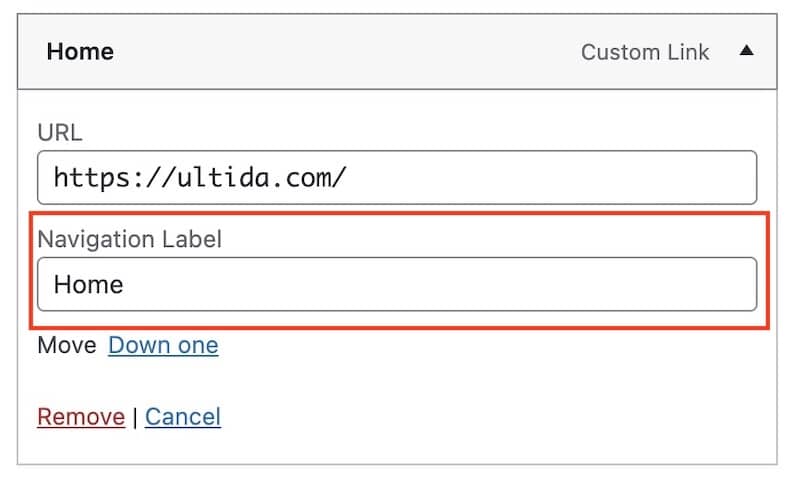Remove this menu item via the Remove link
Image resolution: width=800 pixels, height=480 pixels.
[x=81, y=417]
